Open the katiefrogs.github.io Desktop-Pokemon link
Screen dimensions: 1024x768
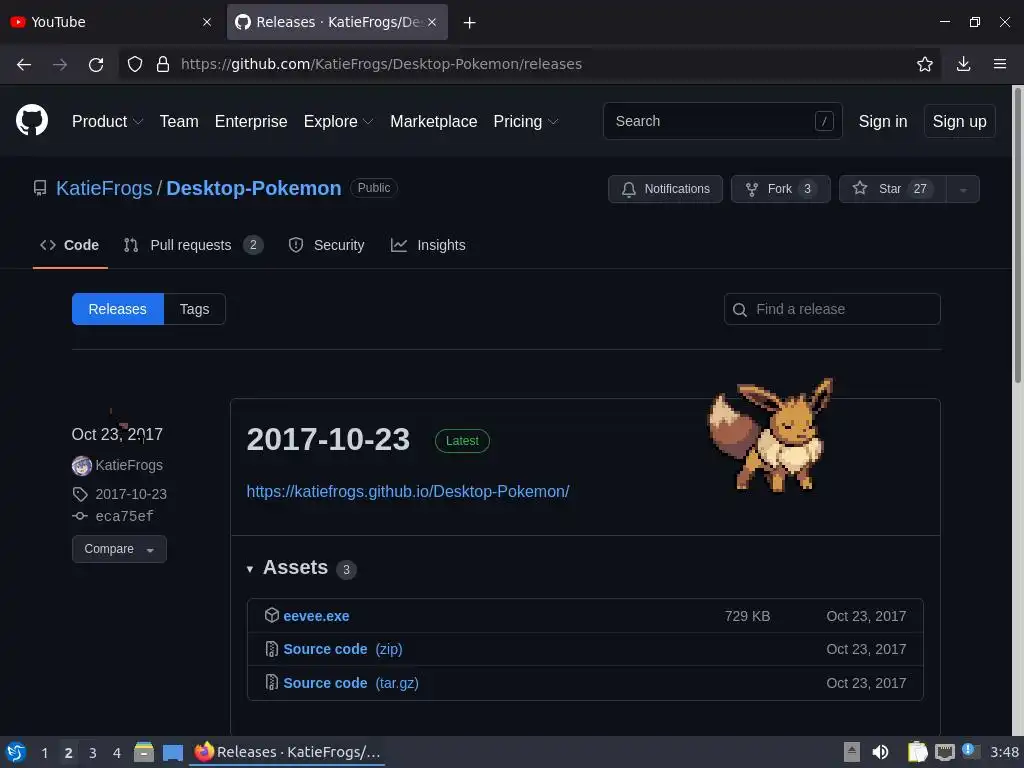[x=408, y=491]
